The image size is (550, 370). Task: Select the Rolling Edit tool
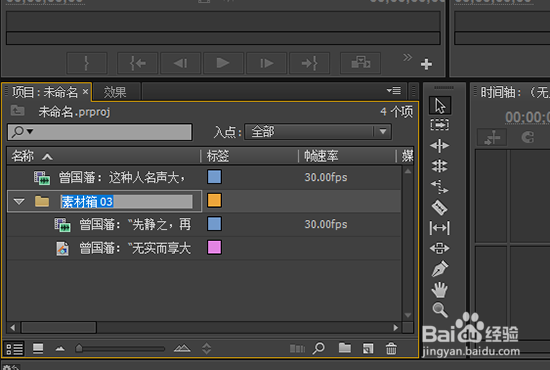click(x=440, y=166)
